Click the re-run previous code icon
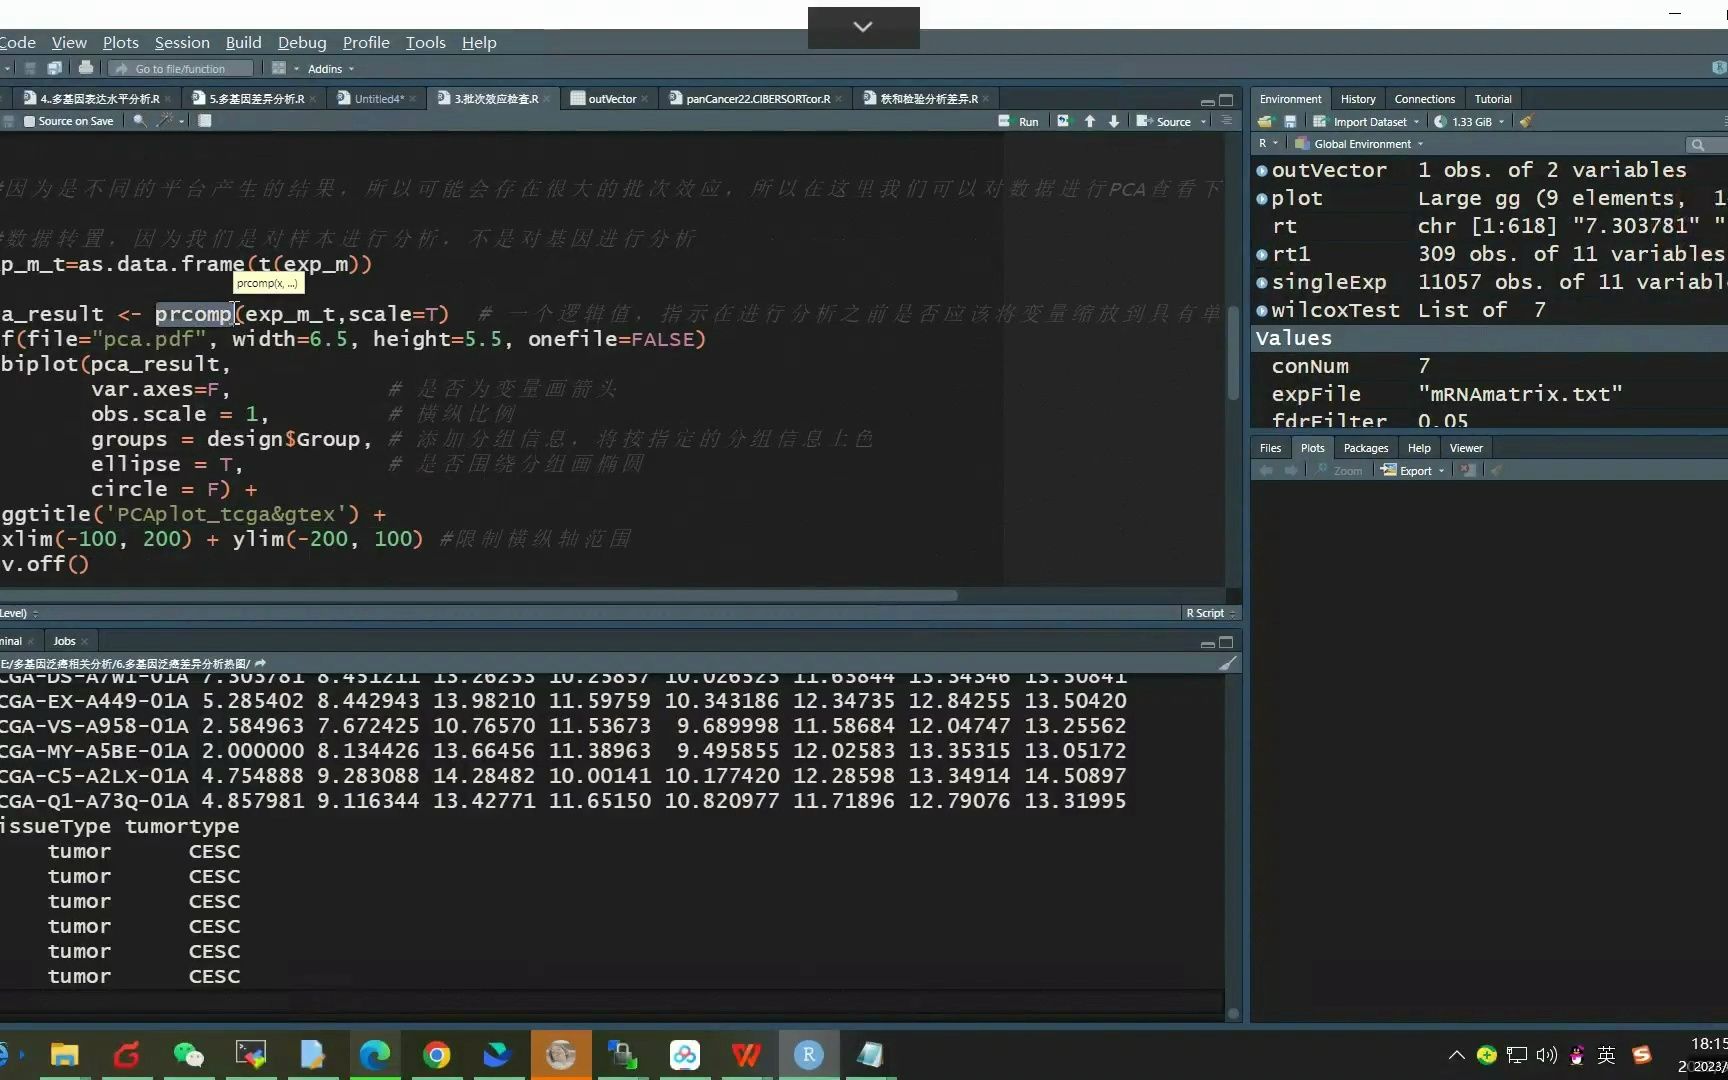The width and height of the screenshot is (1728, 1080). pos(1063,121)
